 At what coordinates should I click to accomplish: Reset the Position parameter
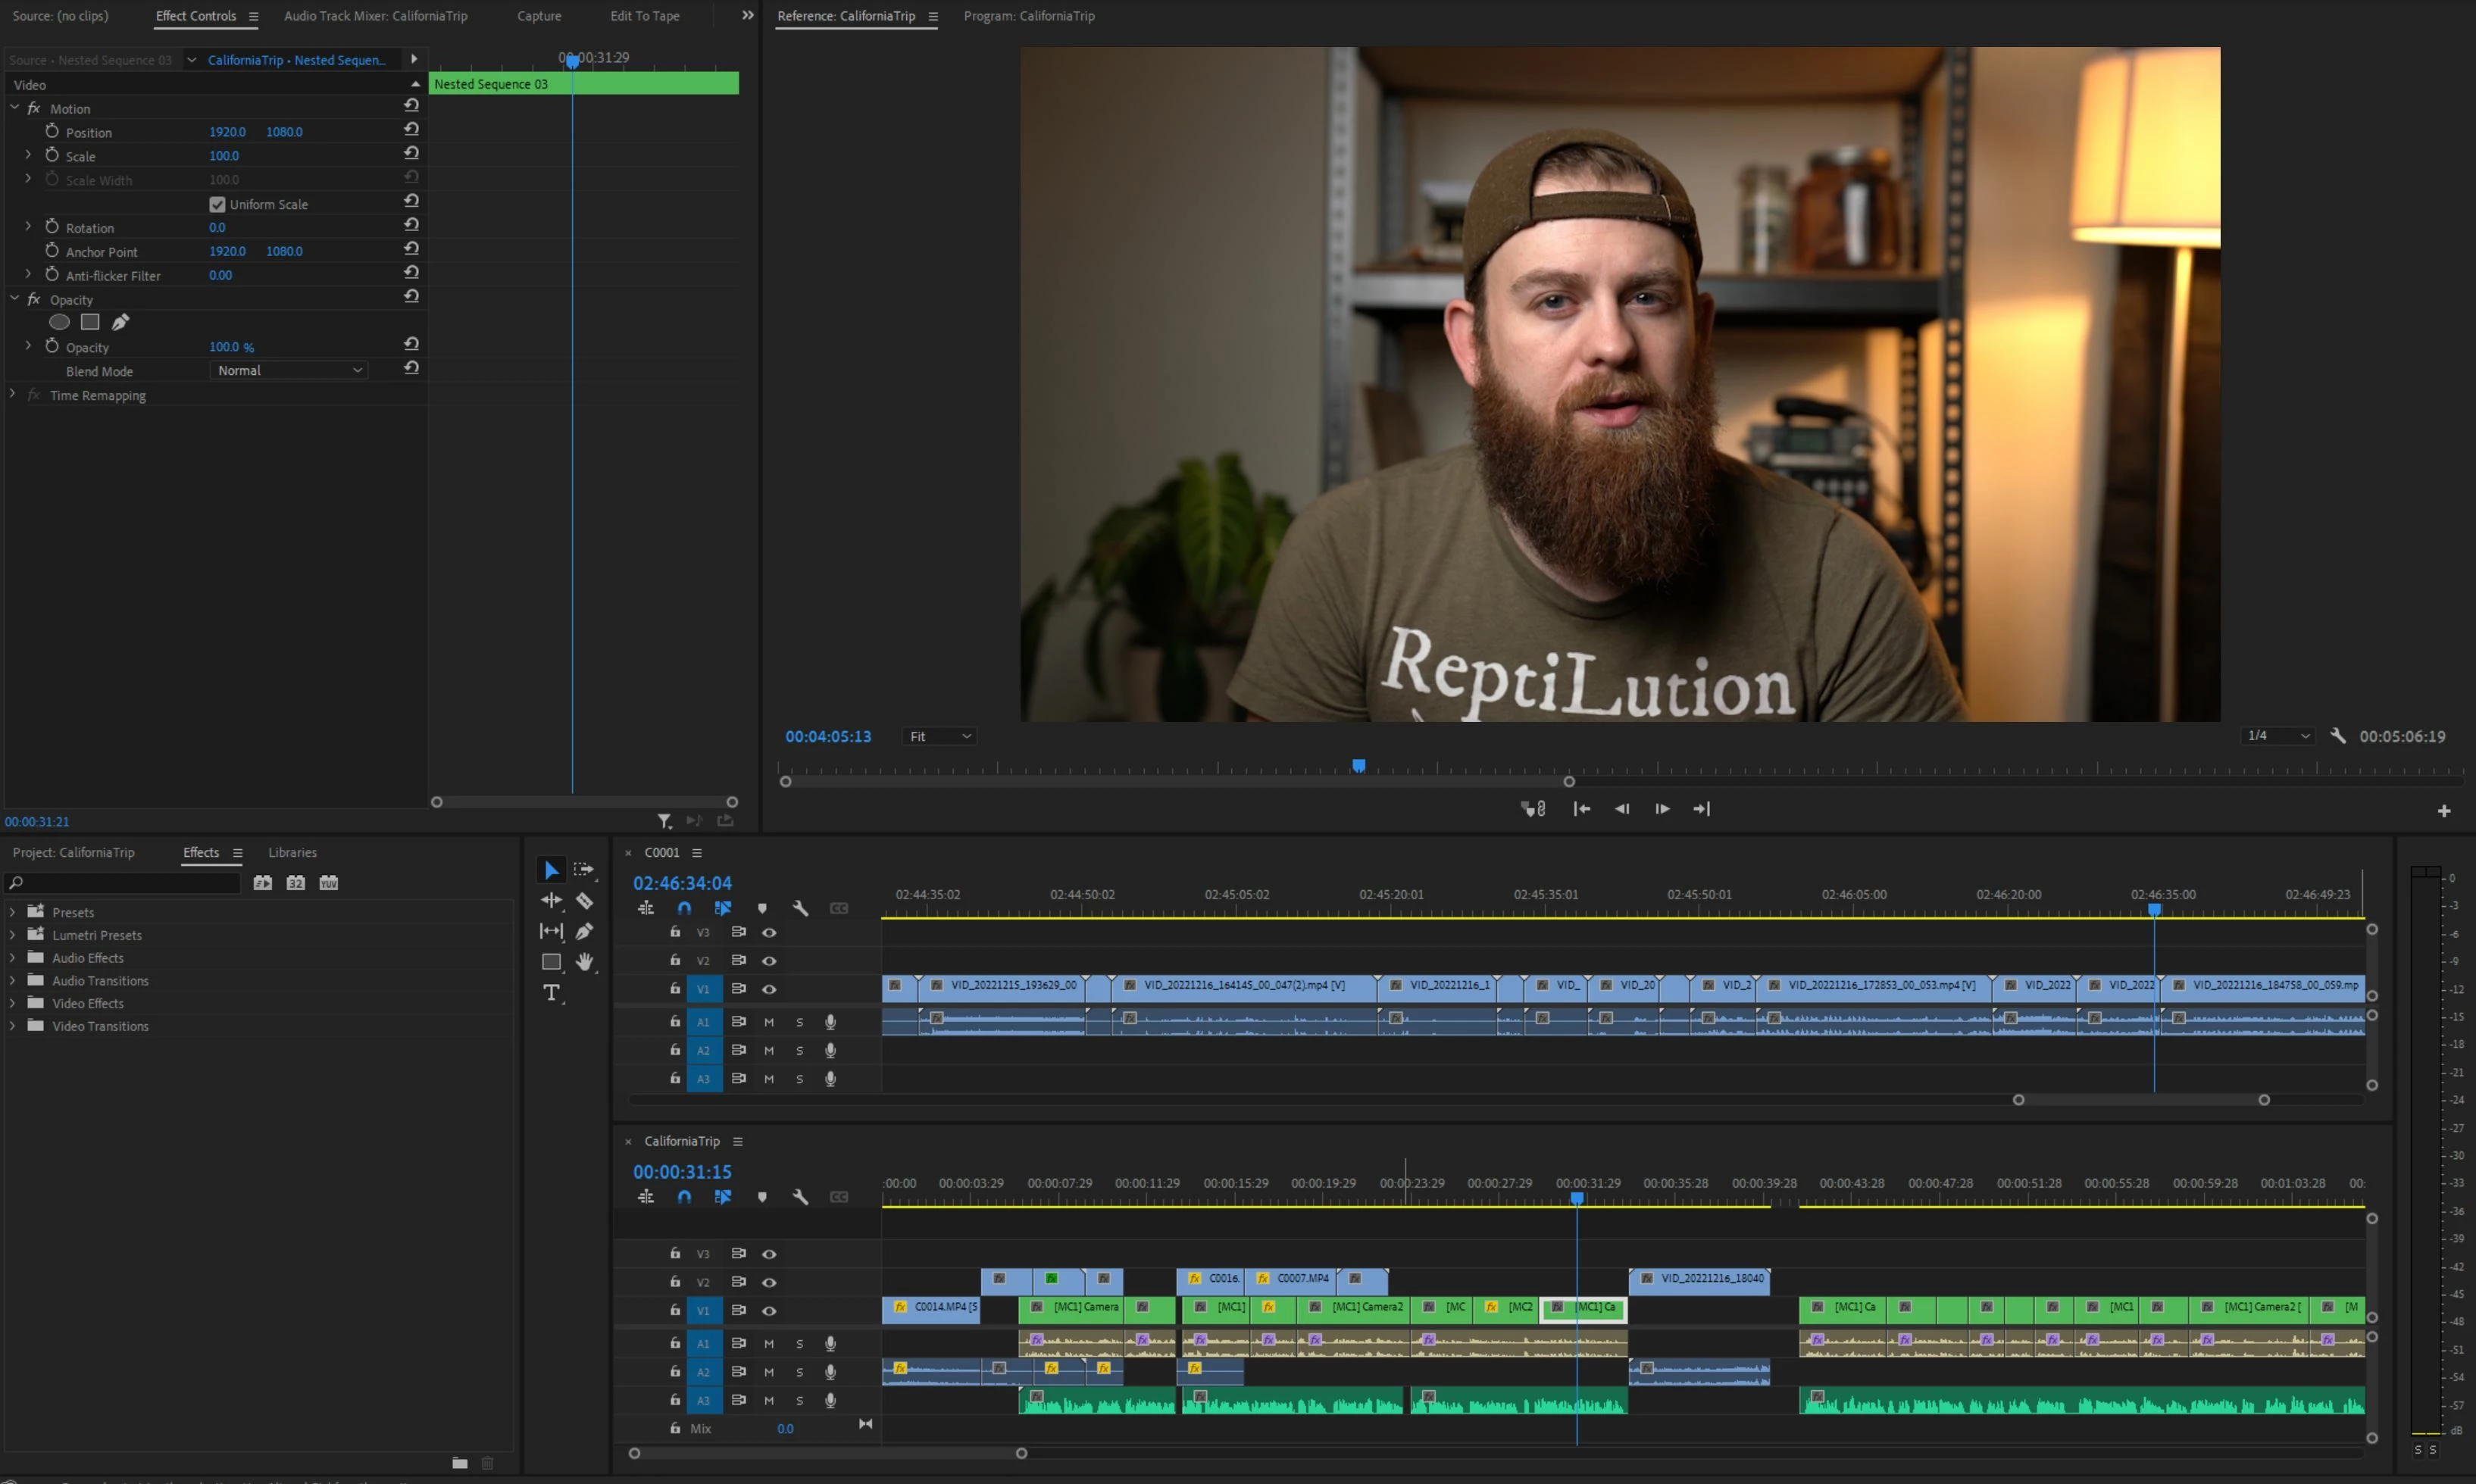click(411, 130)
